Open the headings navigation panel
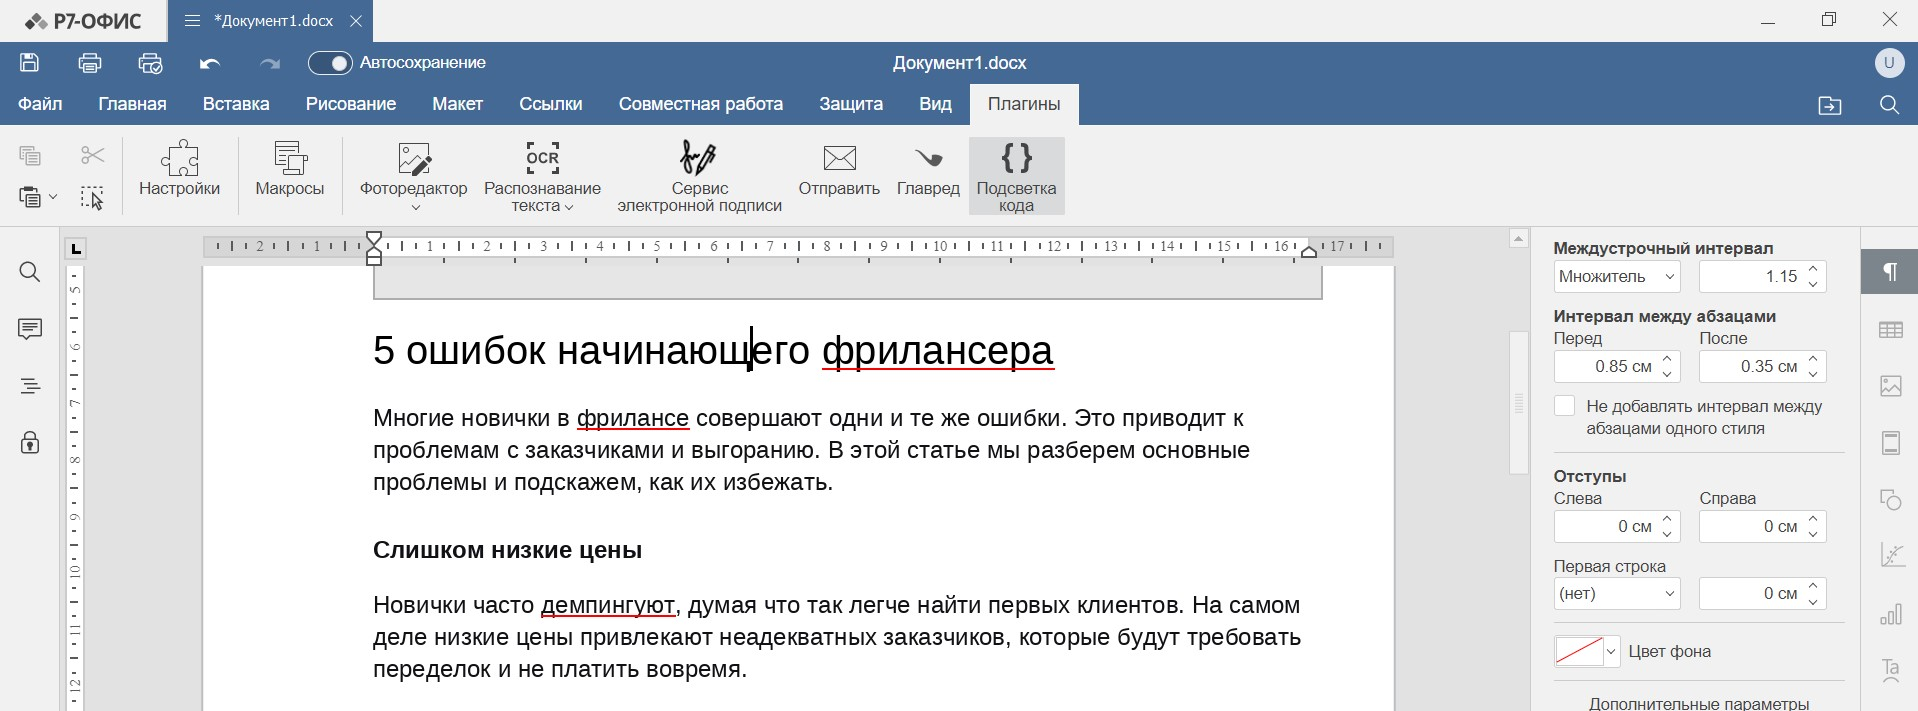Screen dimensions: 1918x711 pyautogui.click(x=30, y=386)
